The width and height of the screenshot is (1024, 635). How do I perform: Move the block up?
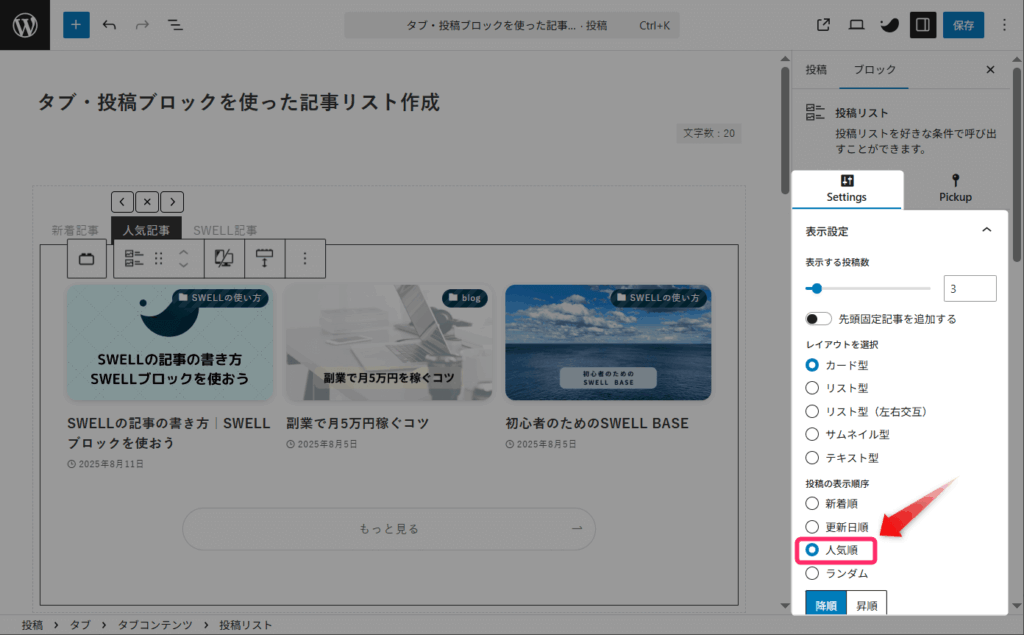point(184,252)
